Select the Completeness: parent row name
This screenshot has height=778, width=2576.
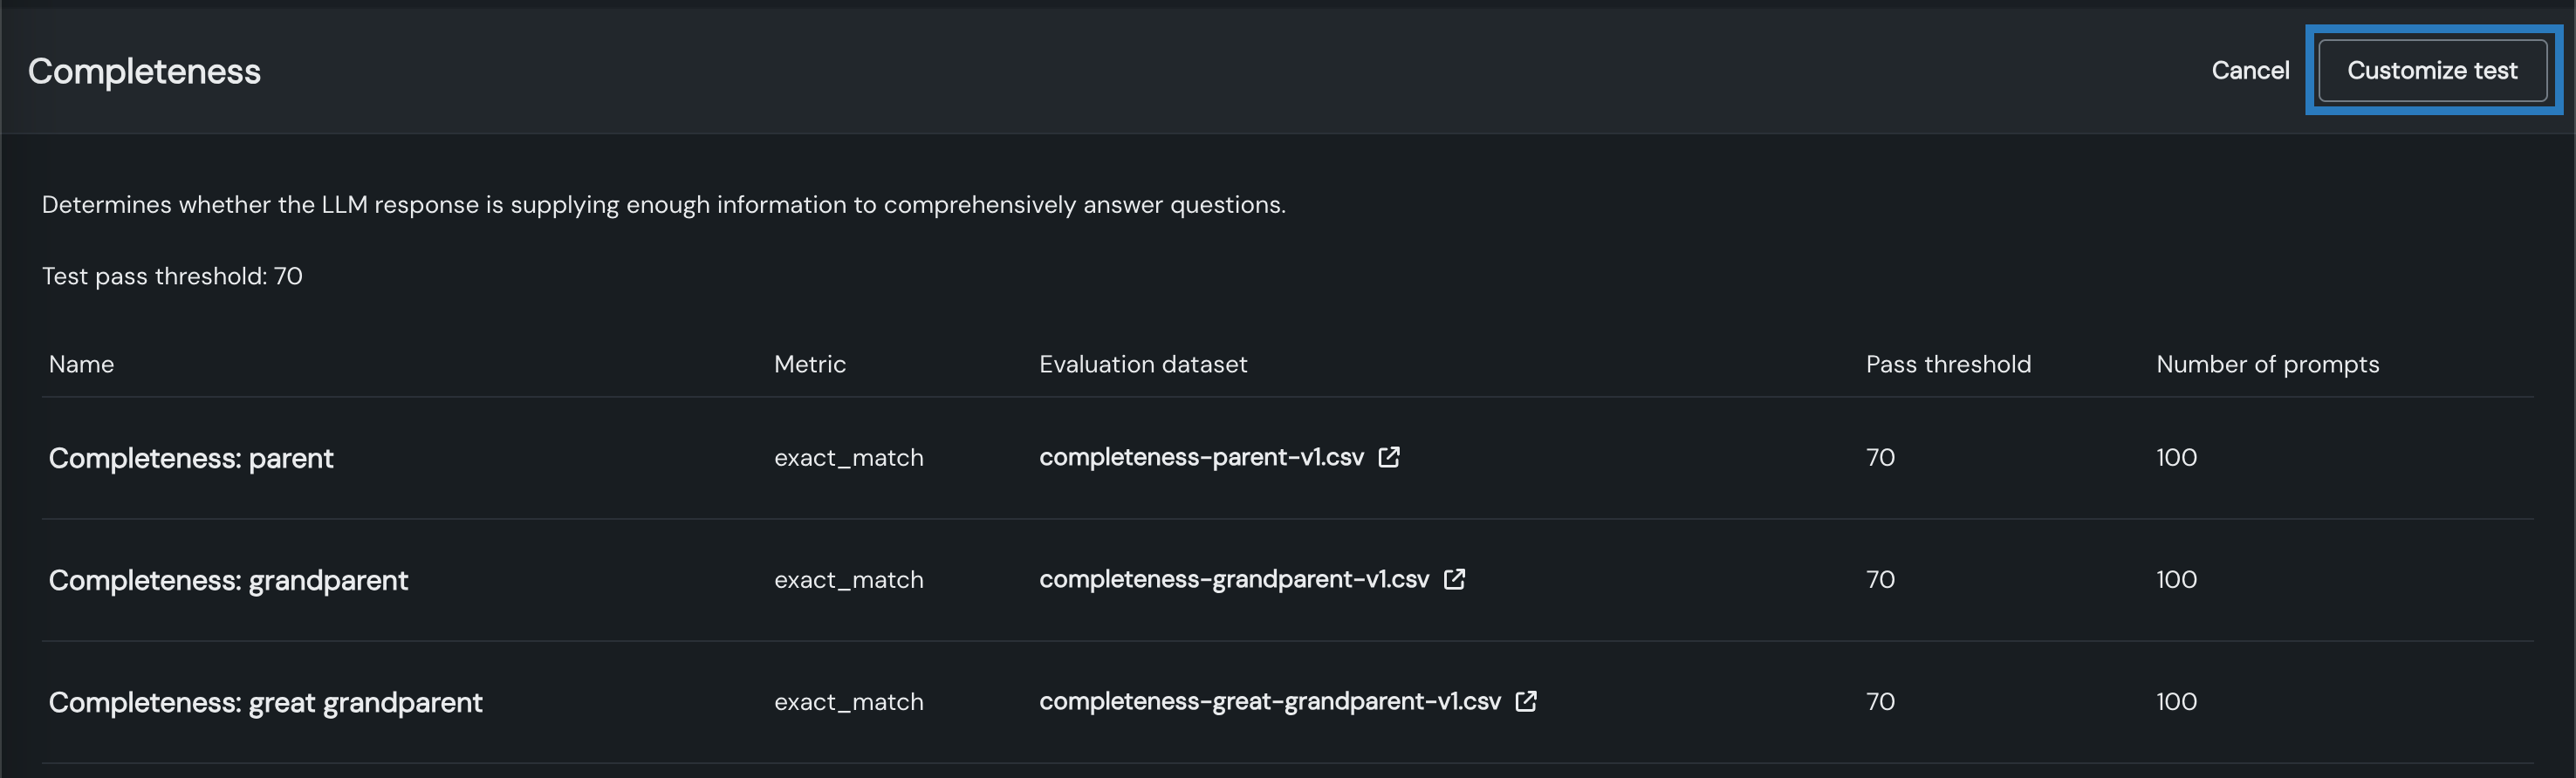pyautogui.click(x=191, y=458)
